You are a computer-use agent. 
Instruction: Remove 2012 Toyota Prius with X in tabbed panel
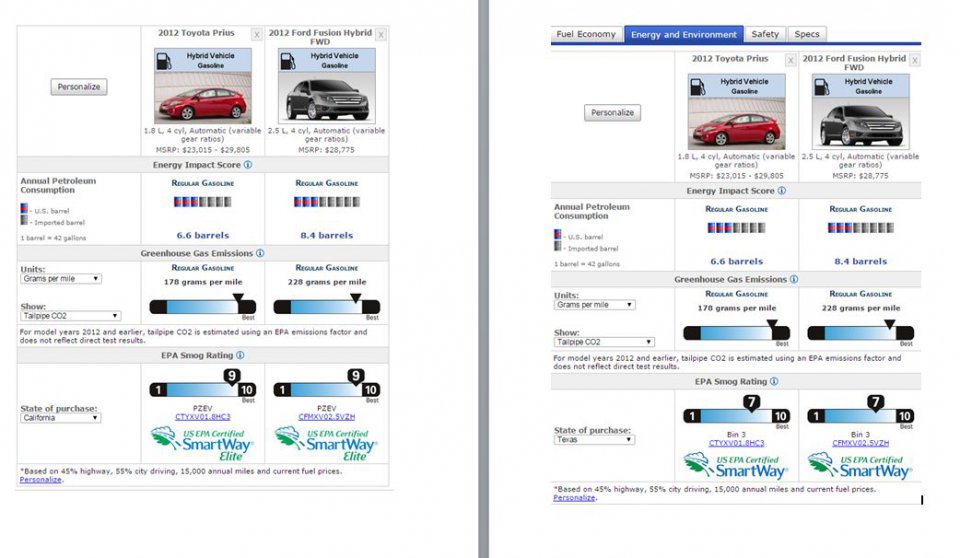click(x=790, y=61)
